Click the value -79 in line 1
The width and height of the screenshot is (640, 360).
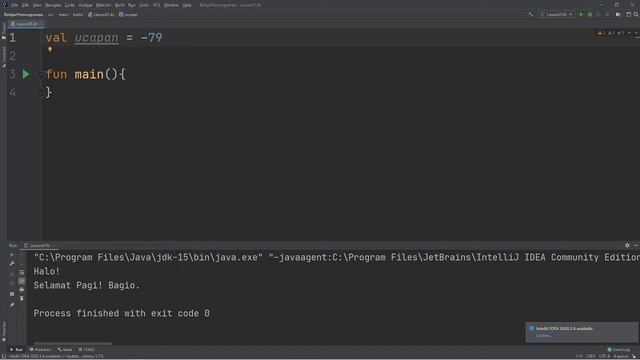pos(151,38)
